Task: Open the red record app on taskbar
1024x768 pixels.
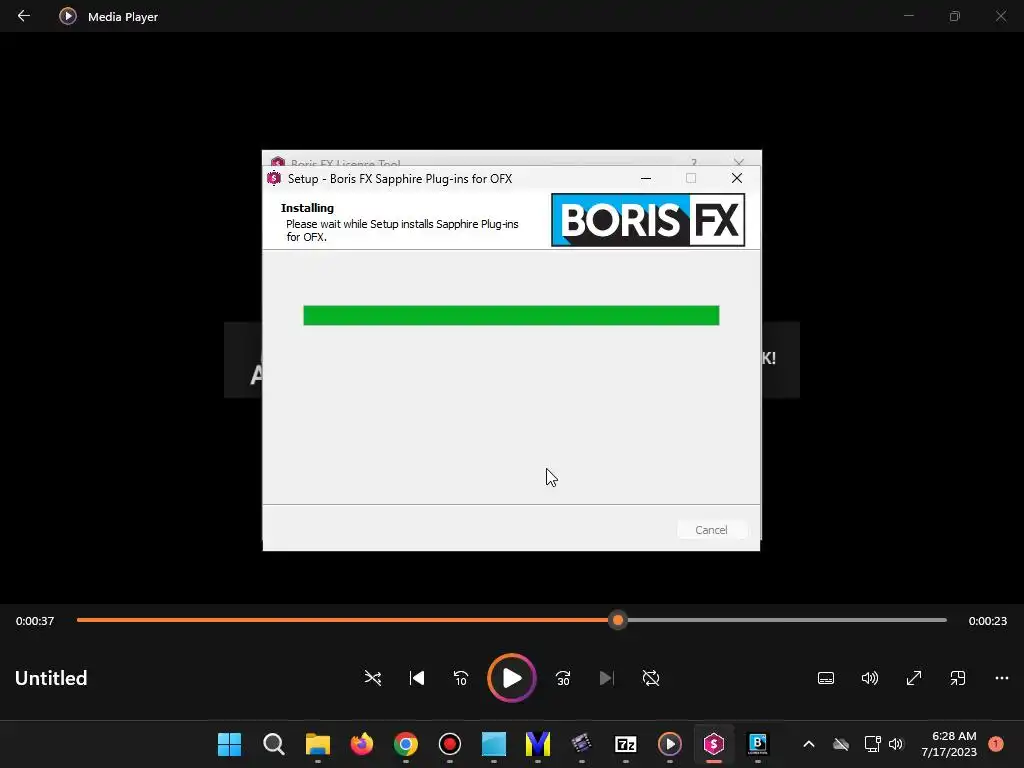Action: 449,744
